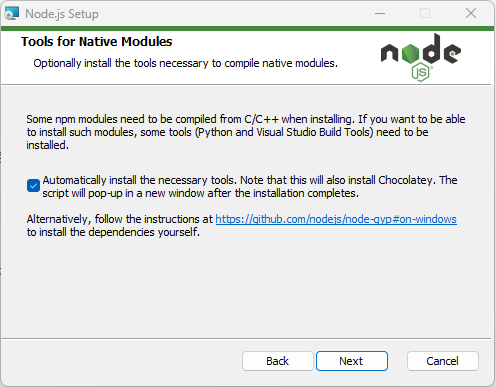This screenshot has width=496, height=387.
Task: Click the 'Automatically install the necessary tools' label text
Action: [x=140, y=180]
